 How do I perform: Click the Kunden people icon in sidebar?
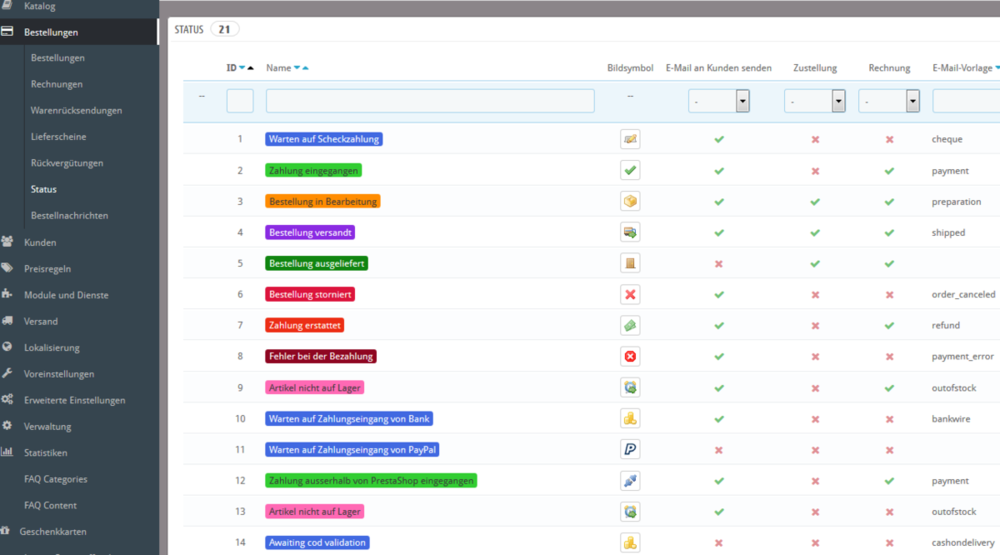pos(7,242)
